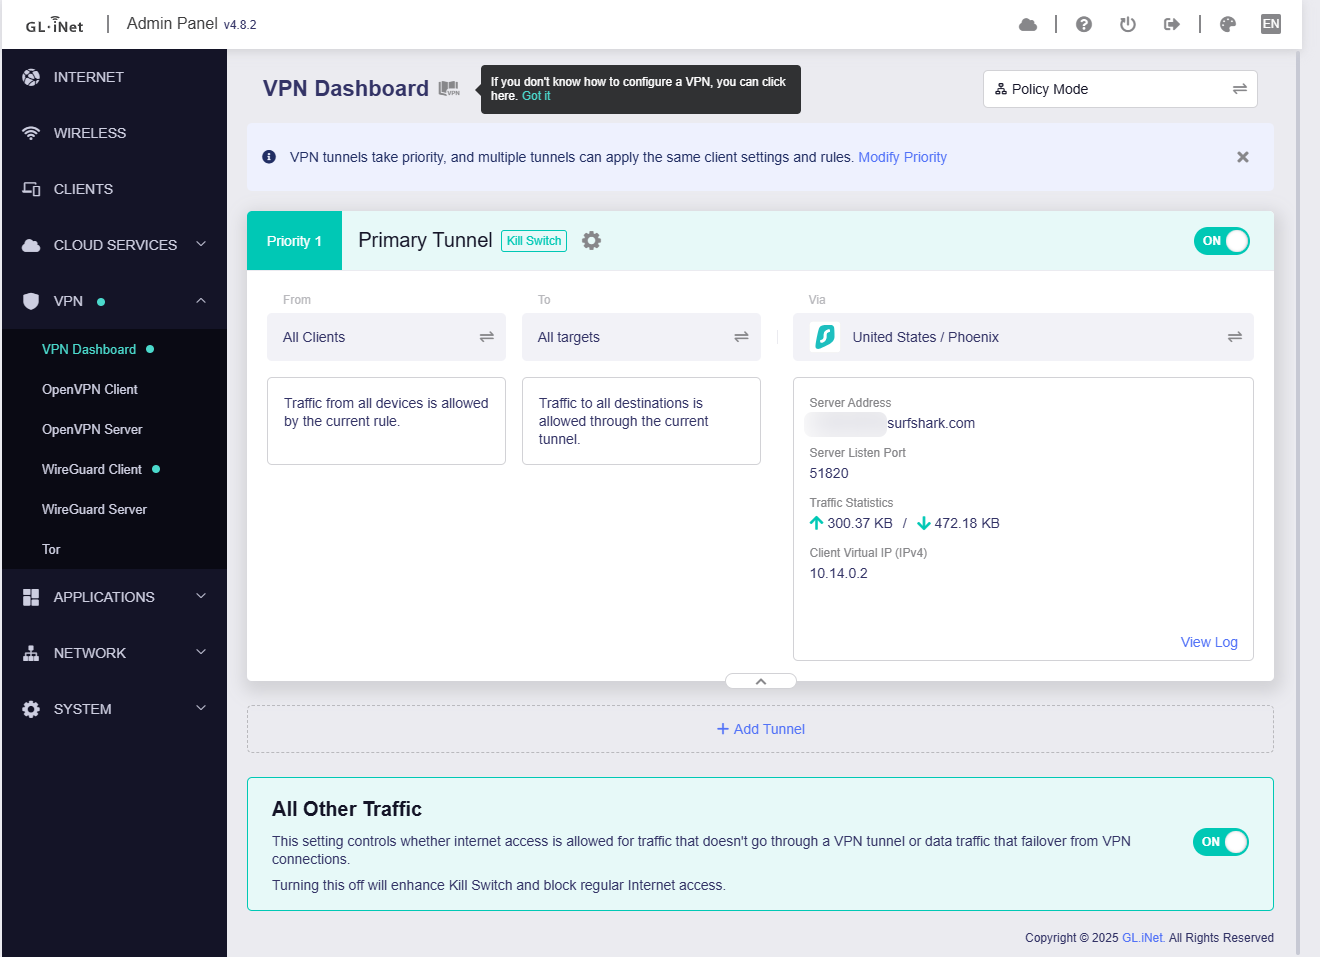
Task: Click the logout icon in header
Action: [x=1171, y=25]
